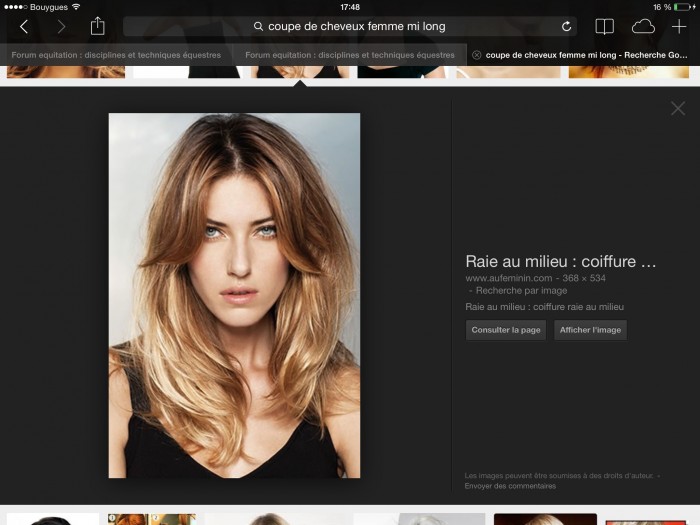Viewport: 700px width, 525px height.
Task: Open a new tab with the plus icon
Action: tap(679, 27)
